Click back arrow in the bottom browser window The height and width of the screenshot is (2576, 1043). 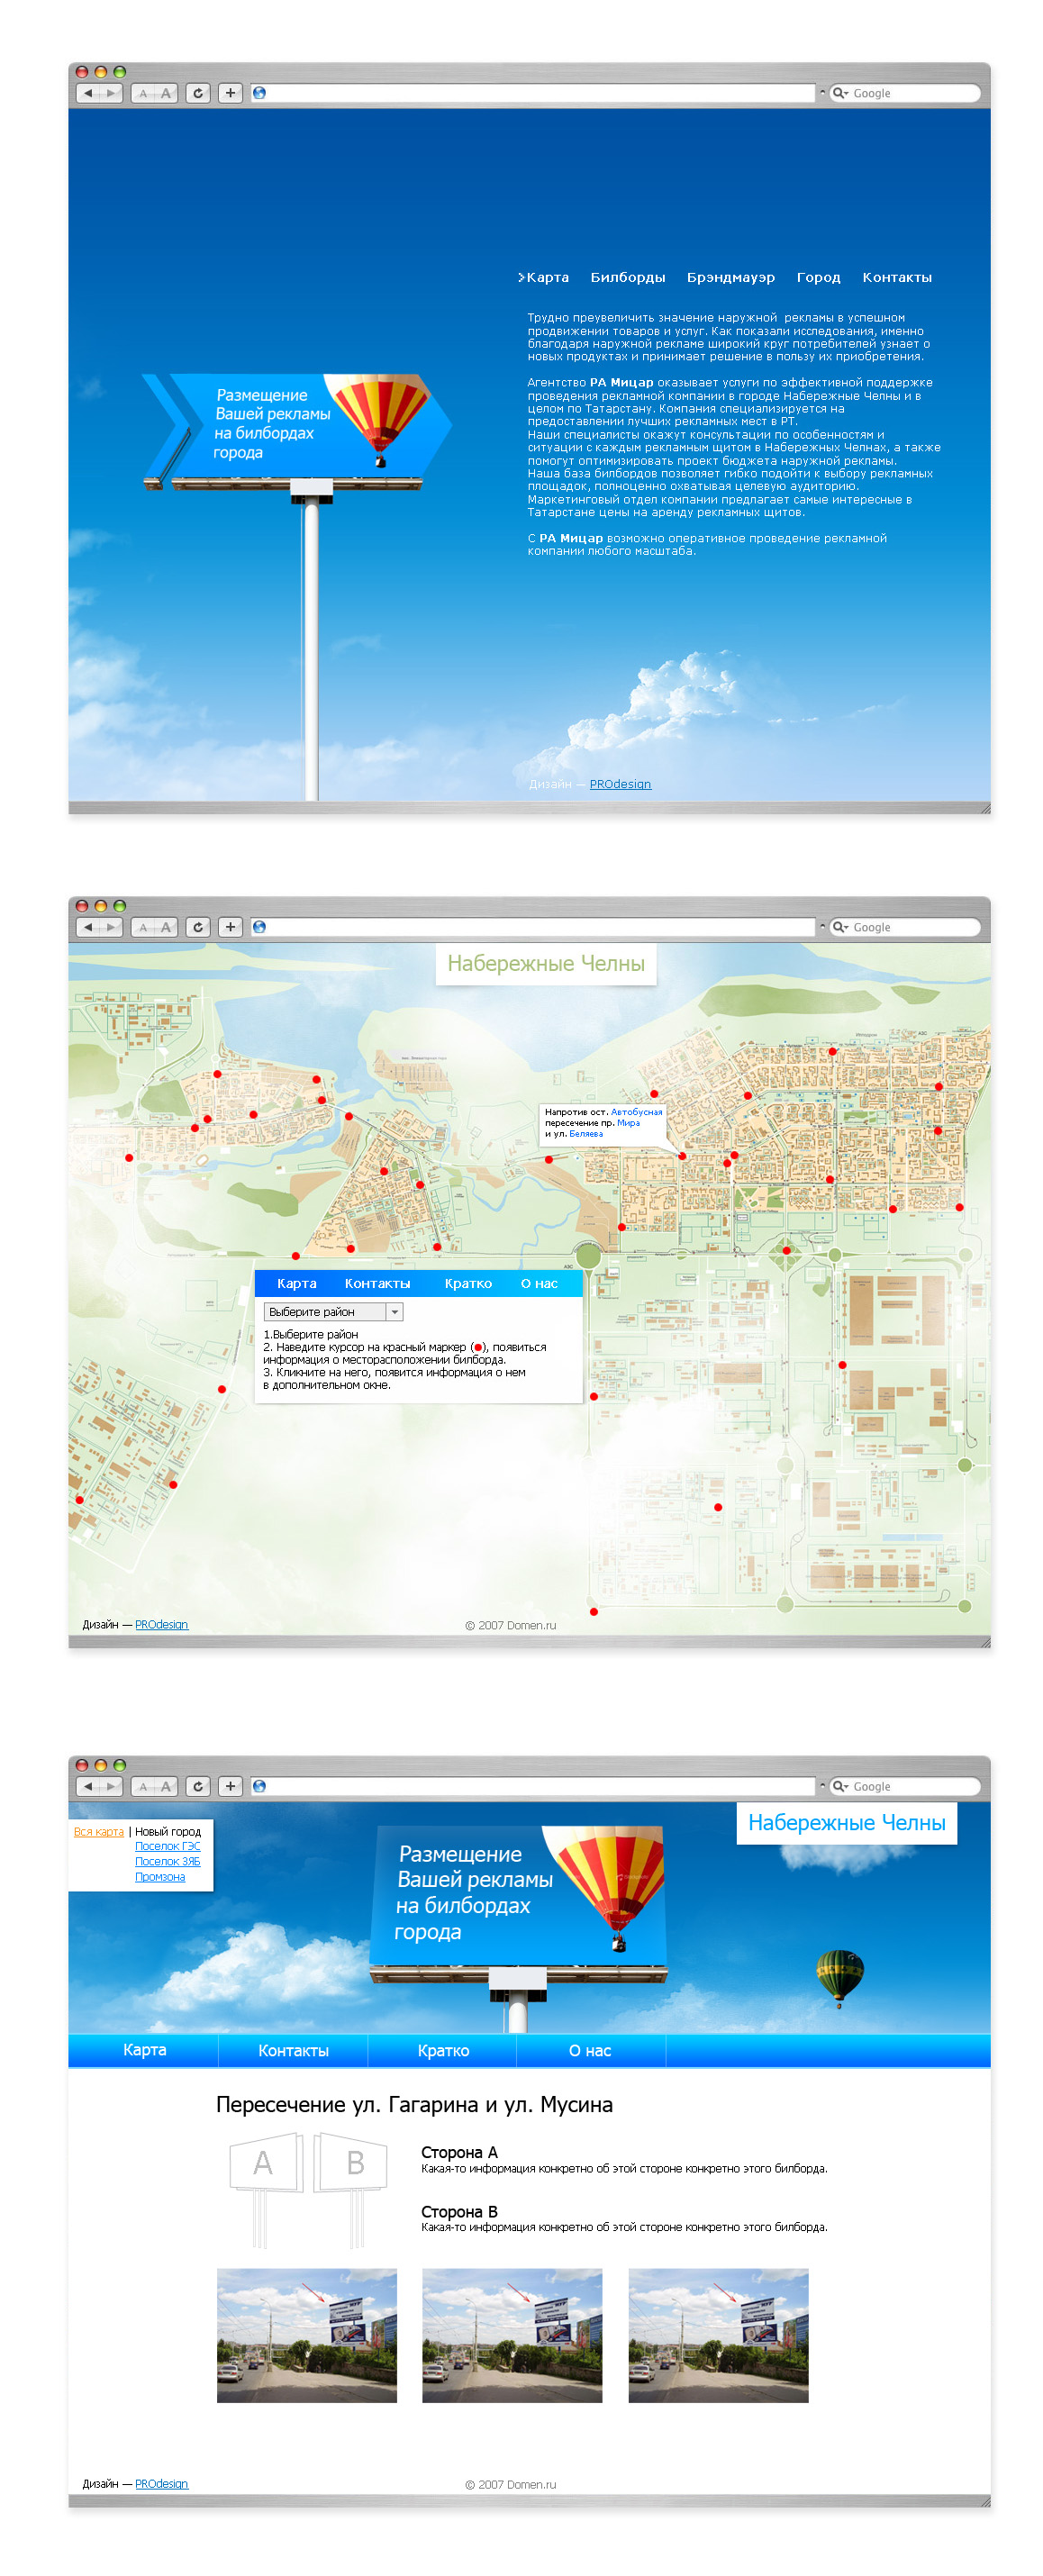tap(88, 1786)
